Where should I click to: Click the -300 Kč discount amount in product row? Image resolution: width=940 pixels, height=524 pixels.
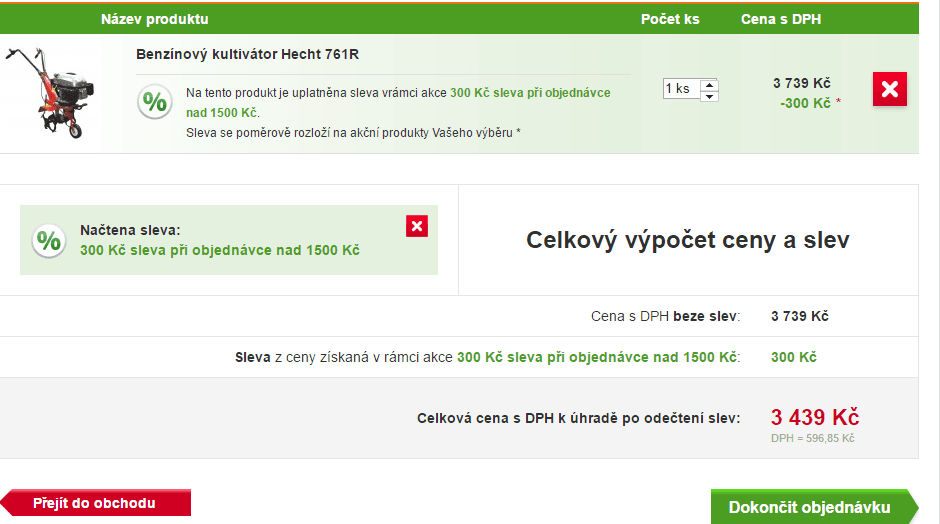(806, 103)
